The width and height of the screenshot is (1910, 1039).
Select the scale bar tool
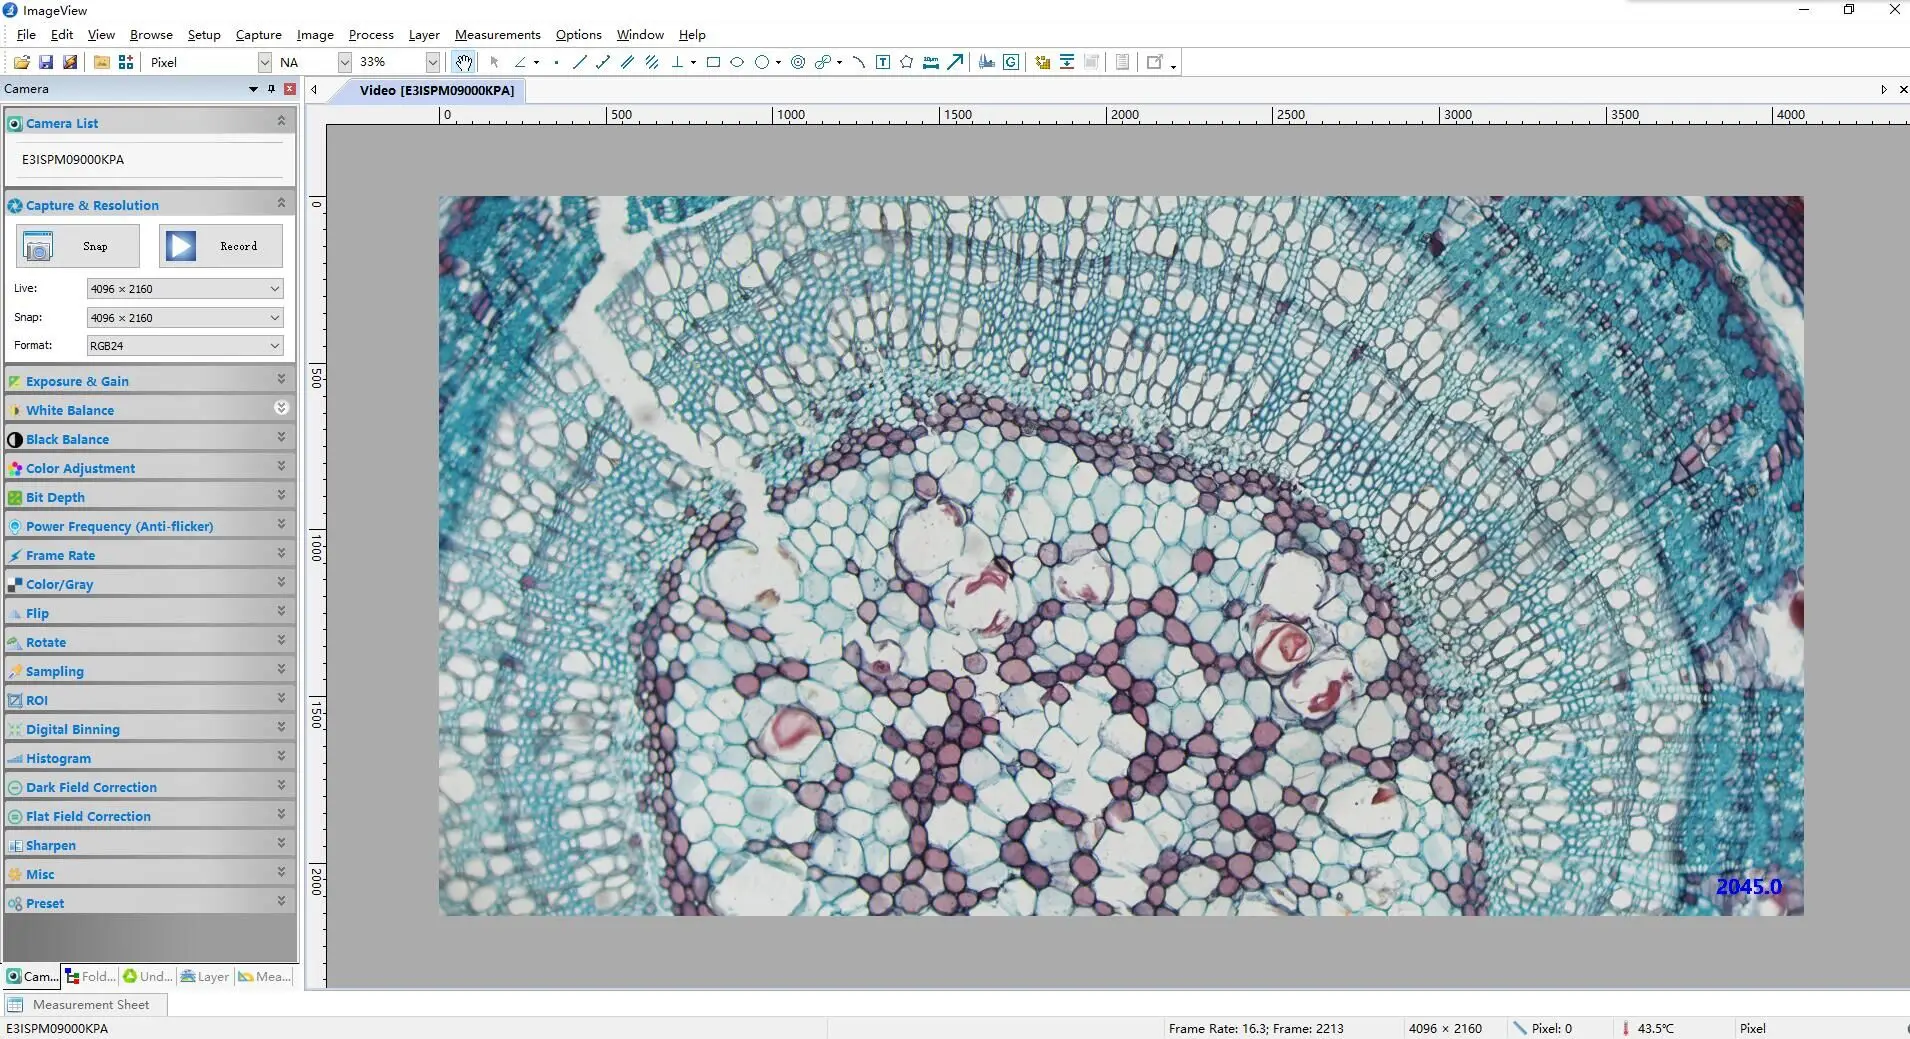pos(931,62)
